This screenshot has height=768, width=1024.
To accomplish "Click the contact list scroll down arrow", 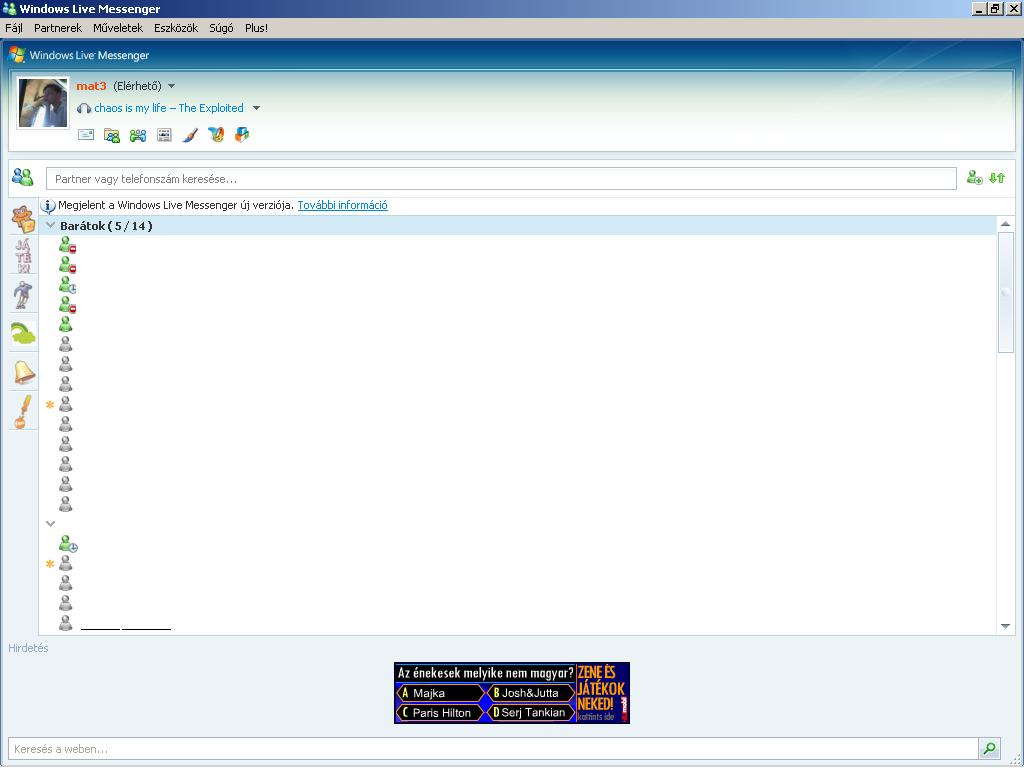I will coord(1006,626).
